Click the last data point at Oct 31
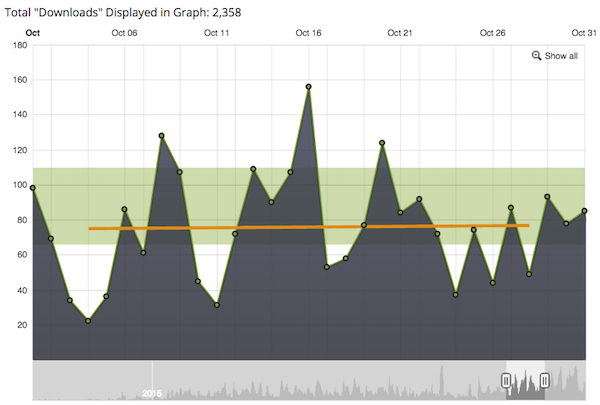 tap(584, 211)
